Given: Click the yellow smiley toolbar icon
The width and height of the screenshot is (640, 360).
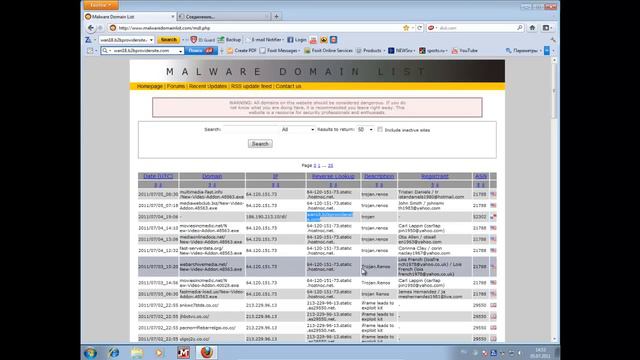Looking at the screenshot, I should coord(324,40).
